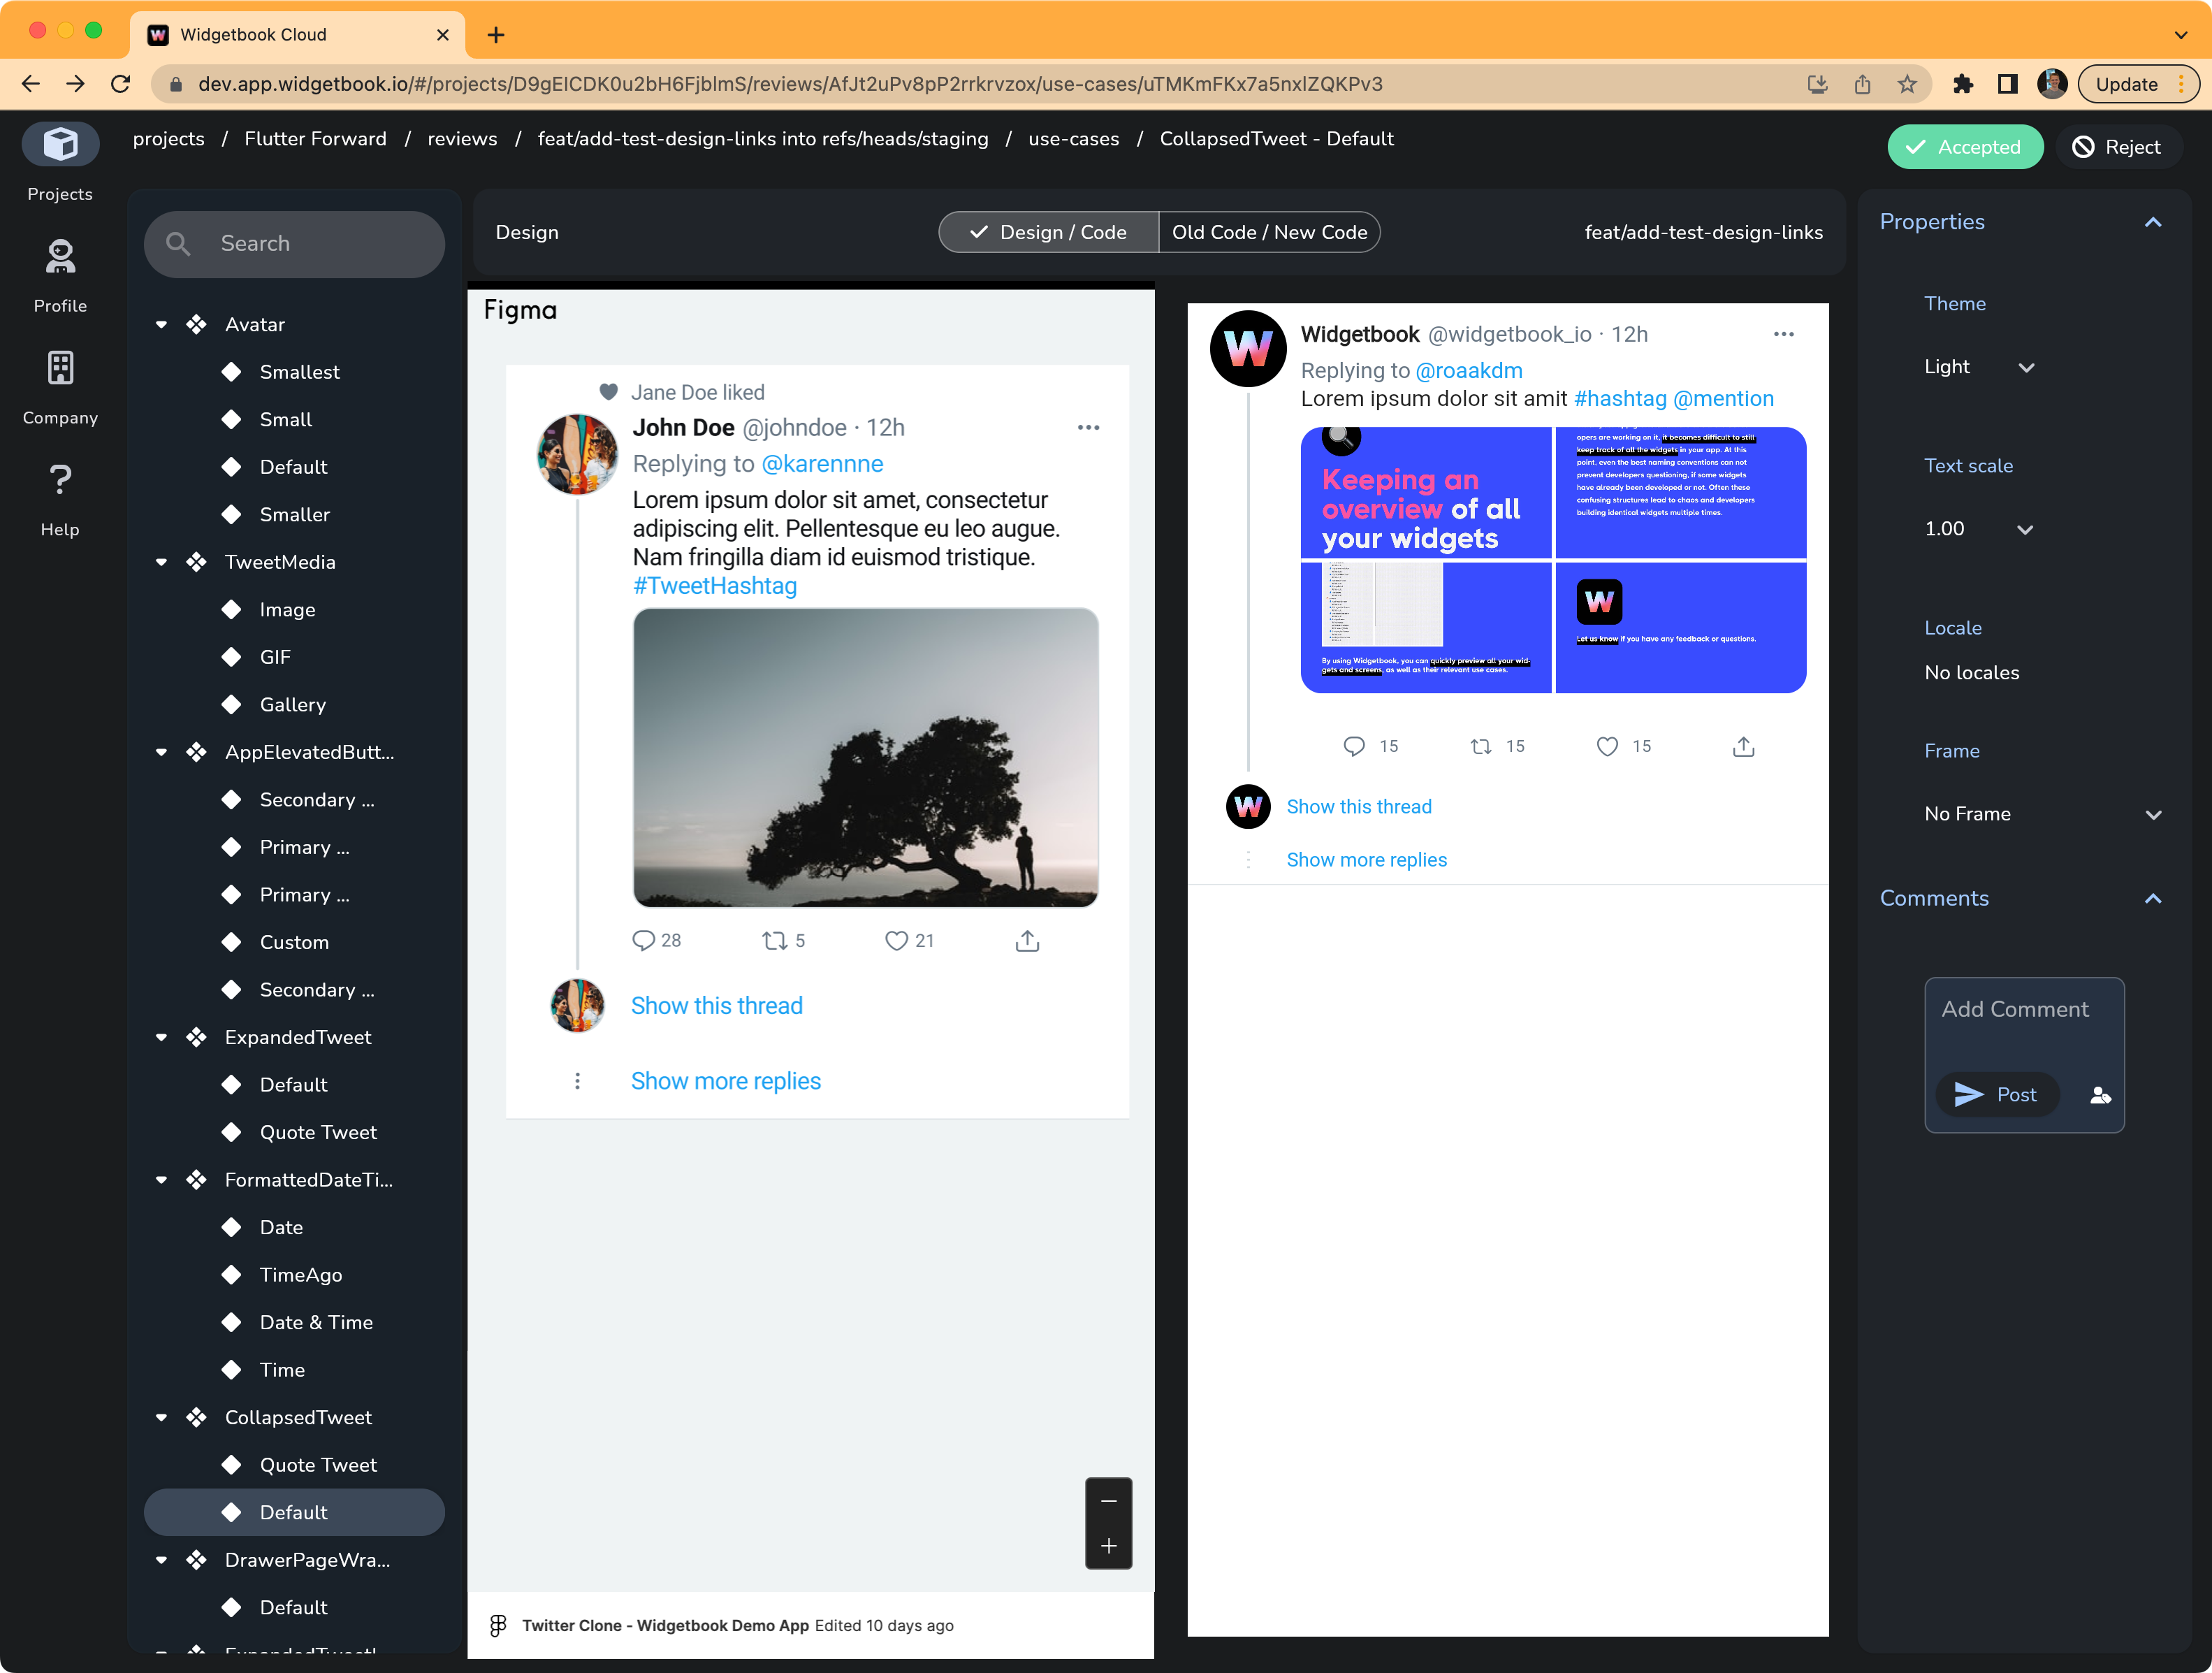The width and height of the screenshot is (2212, 1673).
Task: Collapse the TweetMedia tree node
Action: point(162,562)
